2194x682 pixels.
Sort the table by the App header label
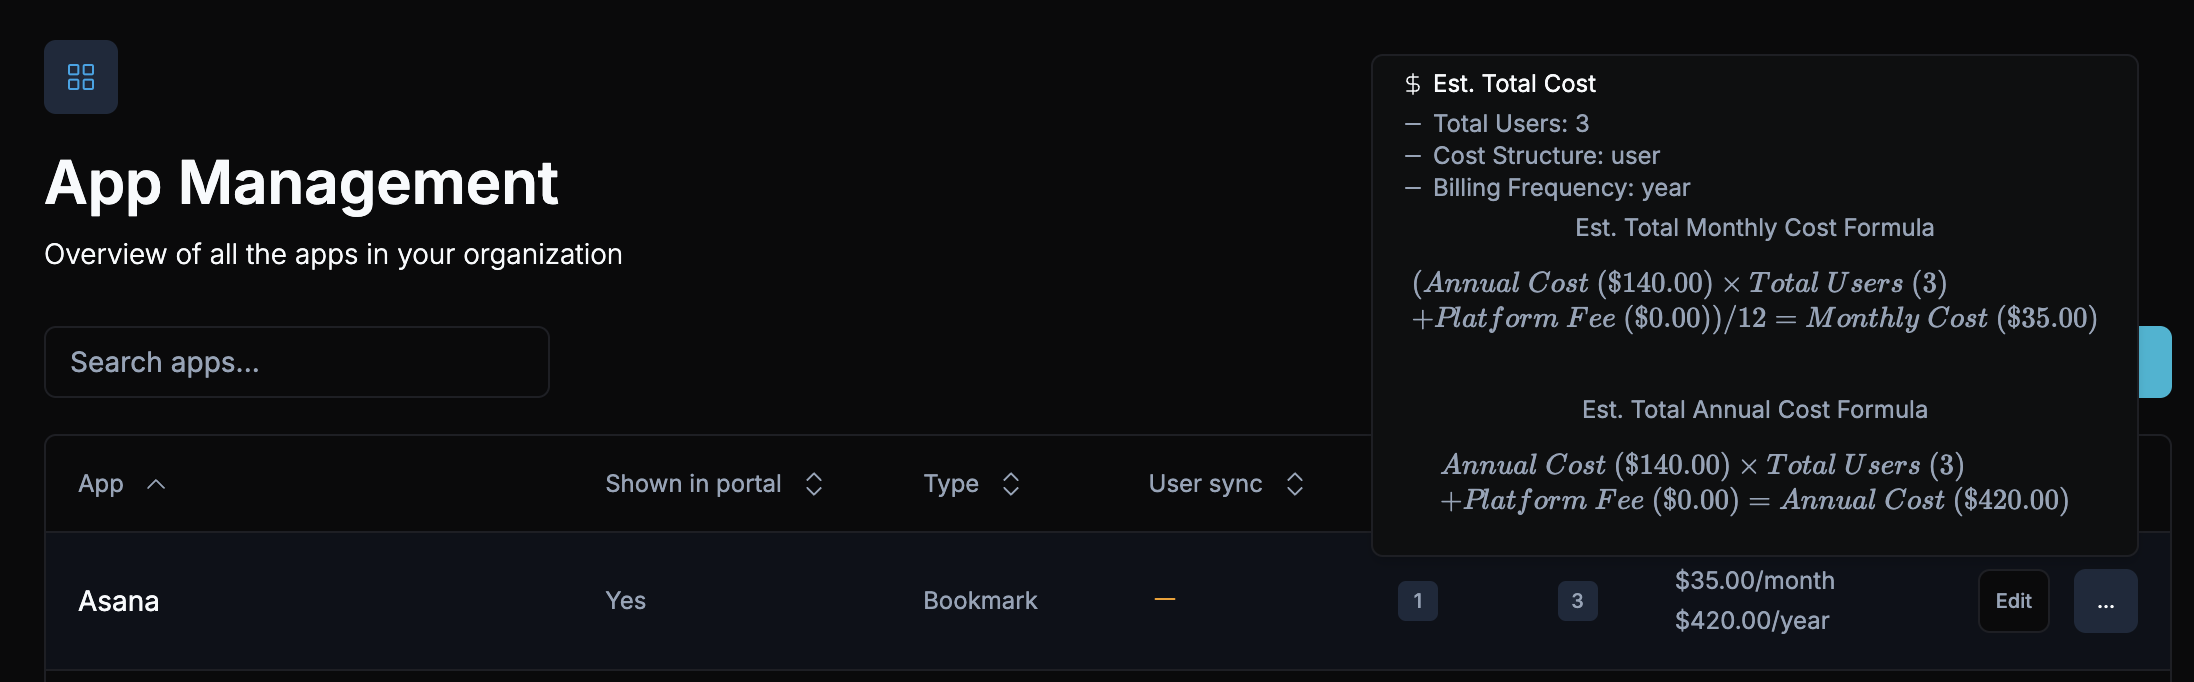point(101,484)
